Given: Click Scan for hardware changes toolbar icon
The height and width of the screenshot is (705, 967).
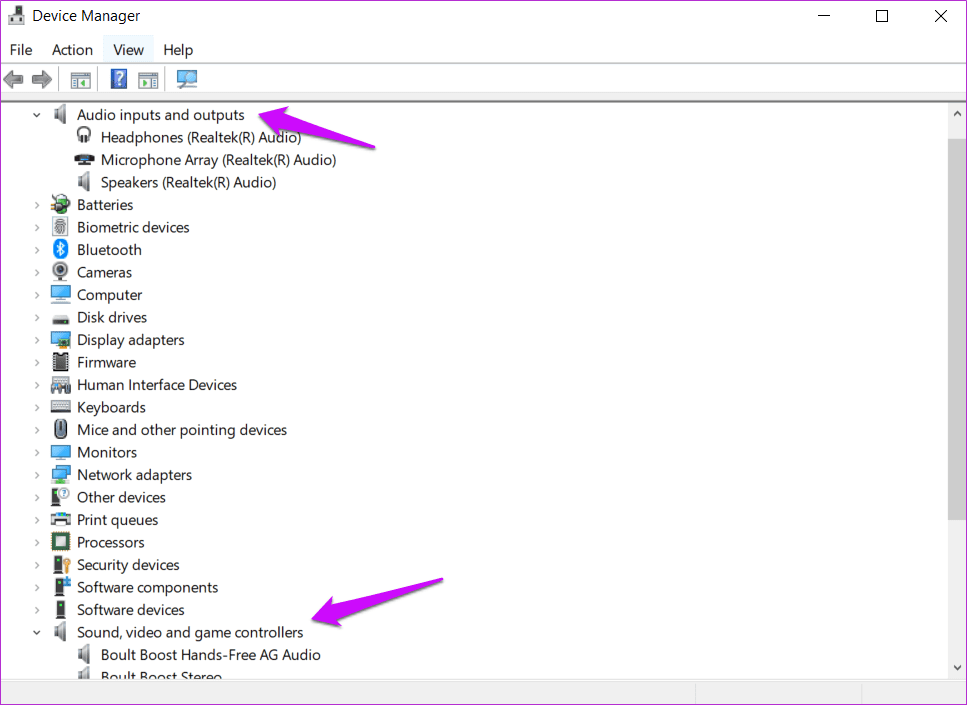Looking at the screenshot, I should (187, 79).
